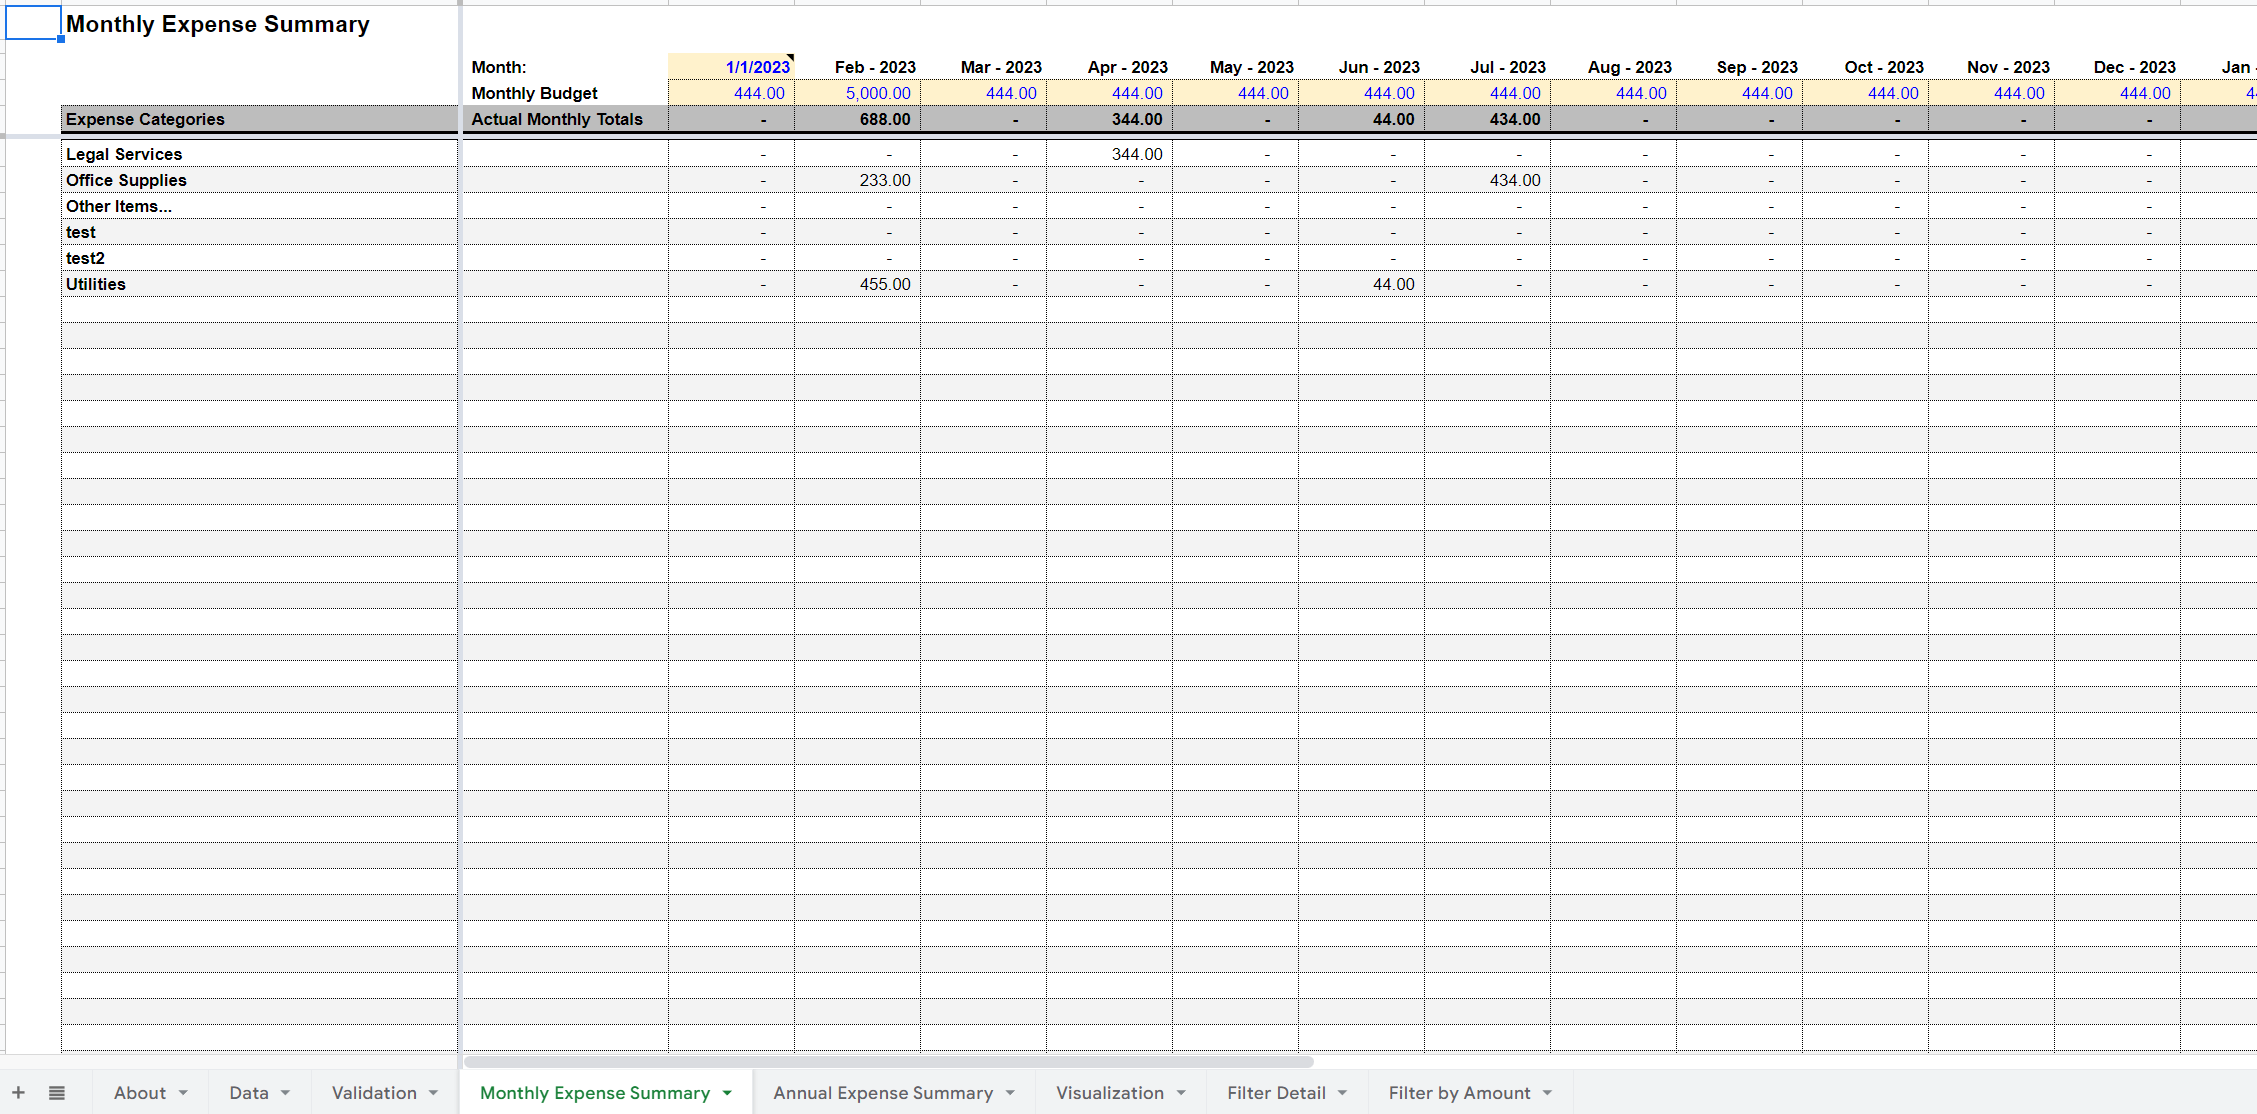This screenshot has width=2257, height=1114.
Task: Click the horizontal scrollbar thumb
Action: tap(888, 1061)
